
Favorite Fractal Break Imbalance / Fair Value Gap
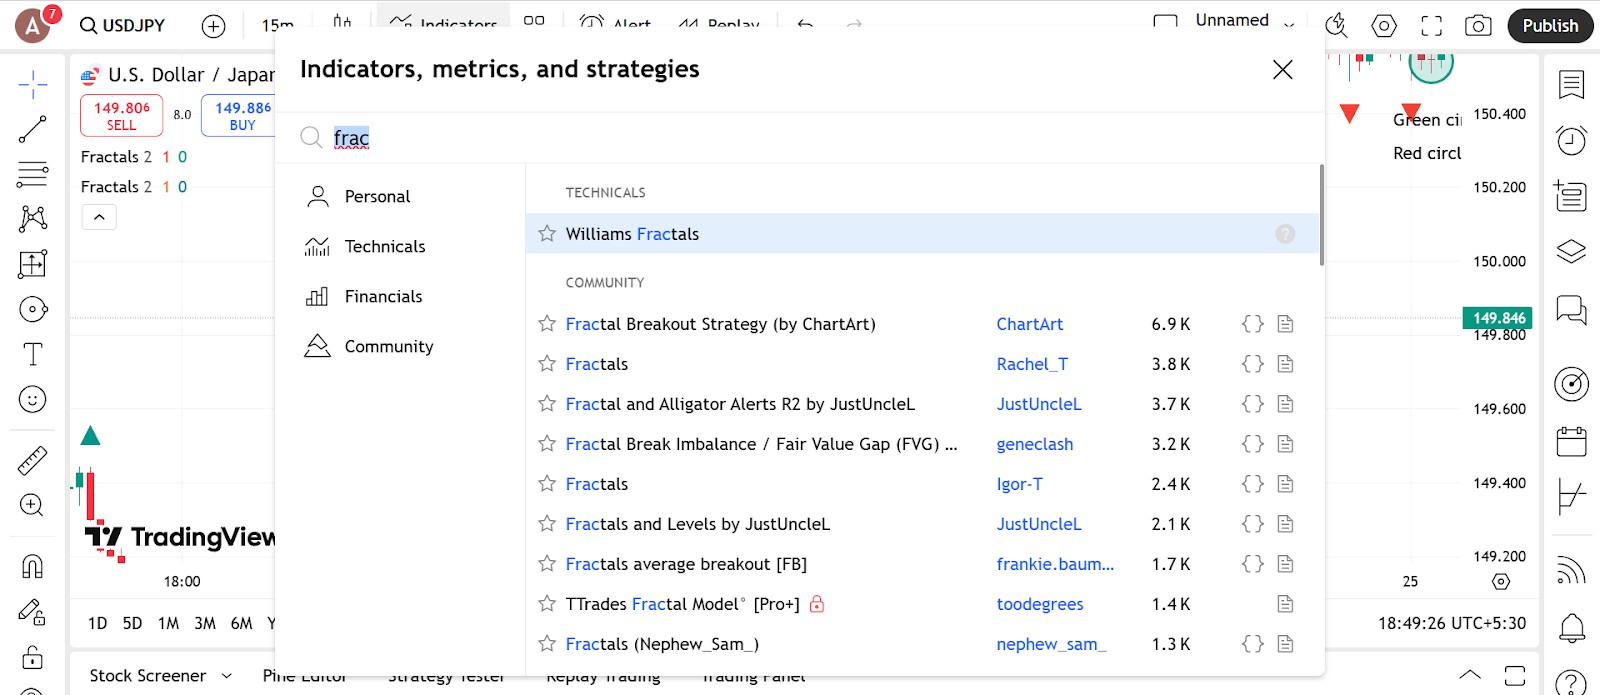click(x=547, y=443)
